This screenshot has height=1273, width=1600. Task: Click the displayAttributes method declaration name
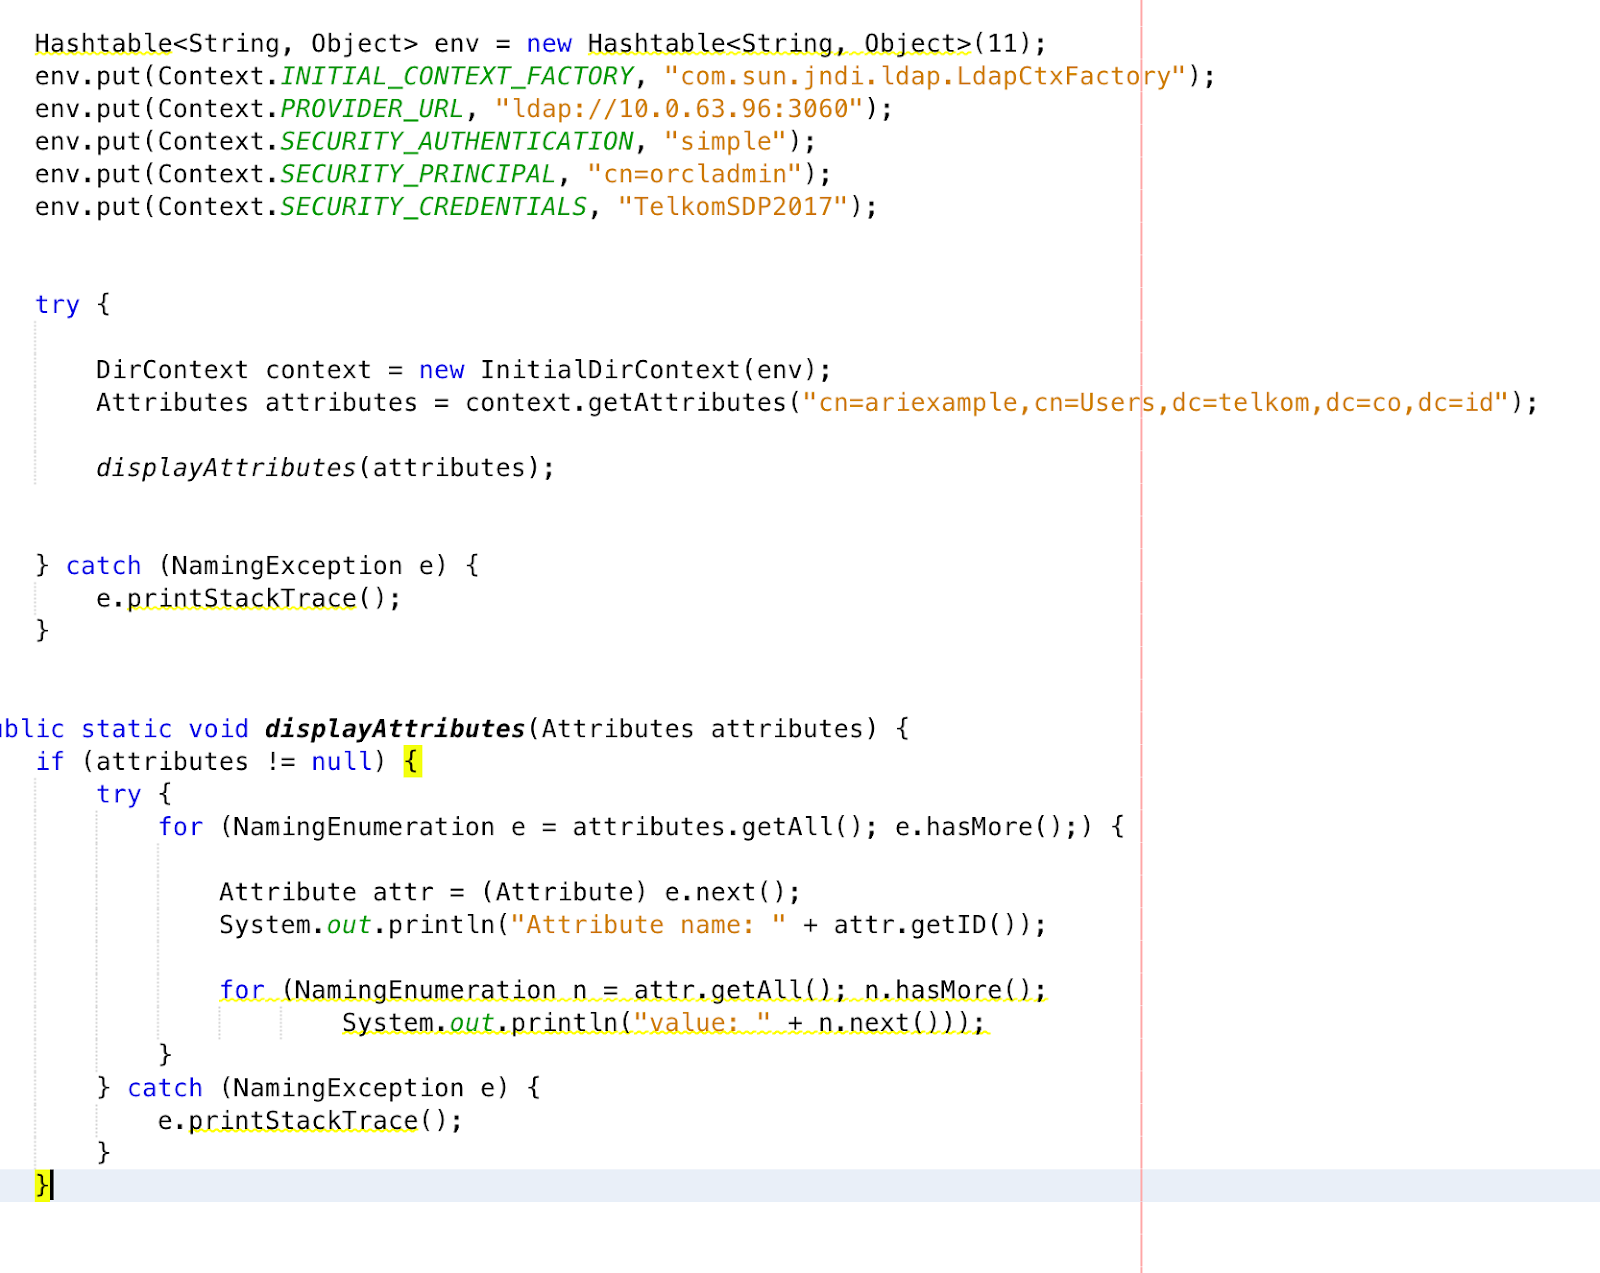394,728
